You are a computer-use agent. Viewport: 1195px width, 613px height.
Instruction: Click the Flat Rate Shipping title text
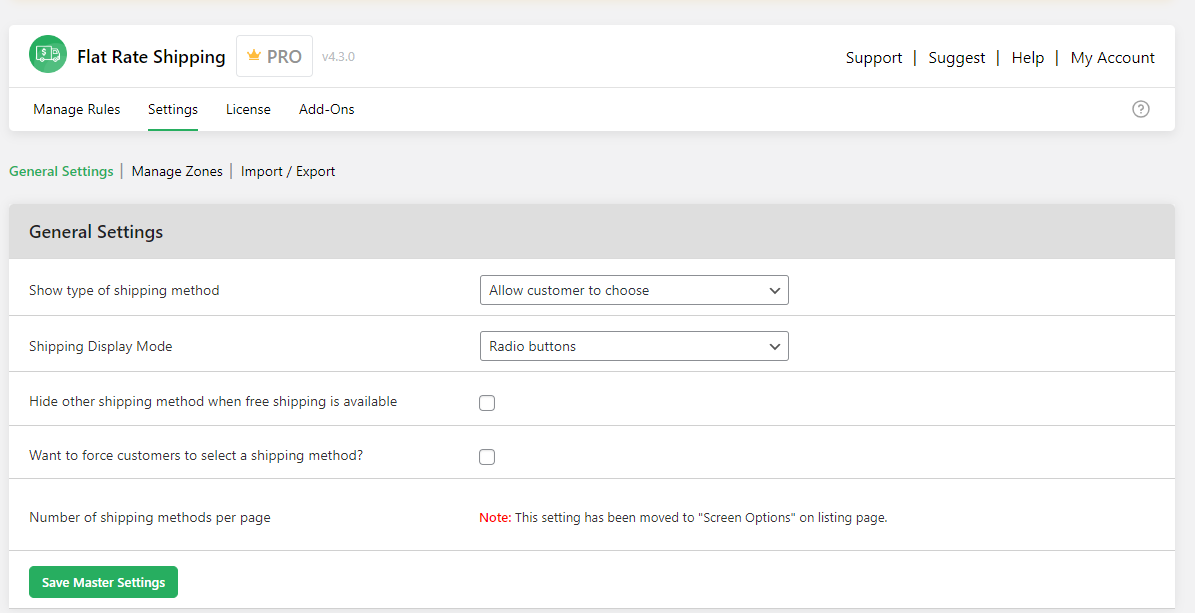coord(151,57)
